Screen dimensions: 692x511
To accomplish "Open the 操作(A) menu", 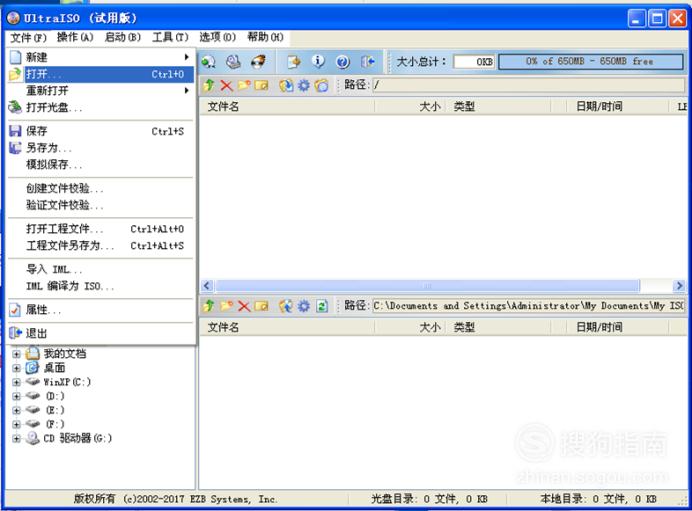I will point(75,37).
